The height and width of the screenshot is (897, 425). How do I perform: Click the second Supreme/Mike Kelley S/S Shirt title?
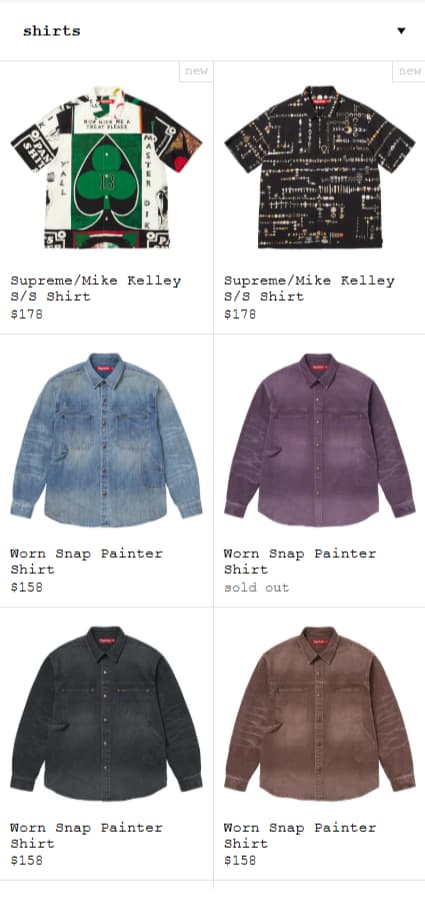pyautogui.click(x=309, y=288)
